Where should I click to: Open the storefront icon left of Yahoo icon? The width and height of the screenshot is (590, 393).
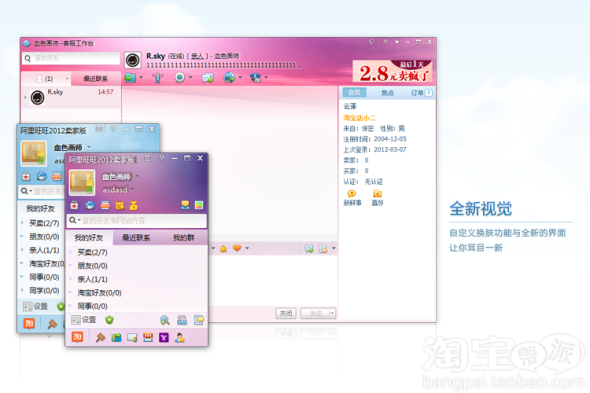click(148, 338)
